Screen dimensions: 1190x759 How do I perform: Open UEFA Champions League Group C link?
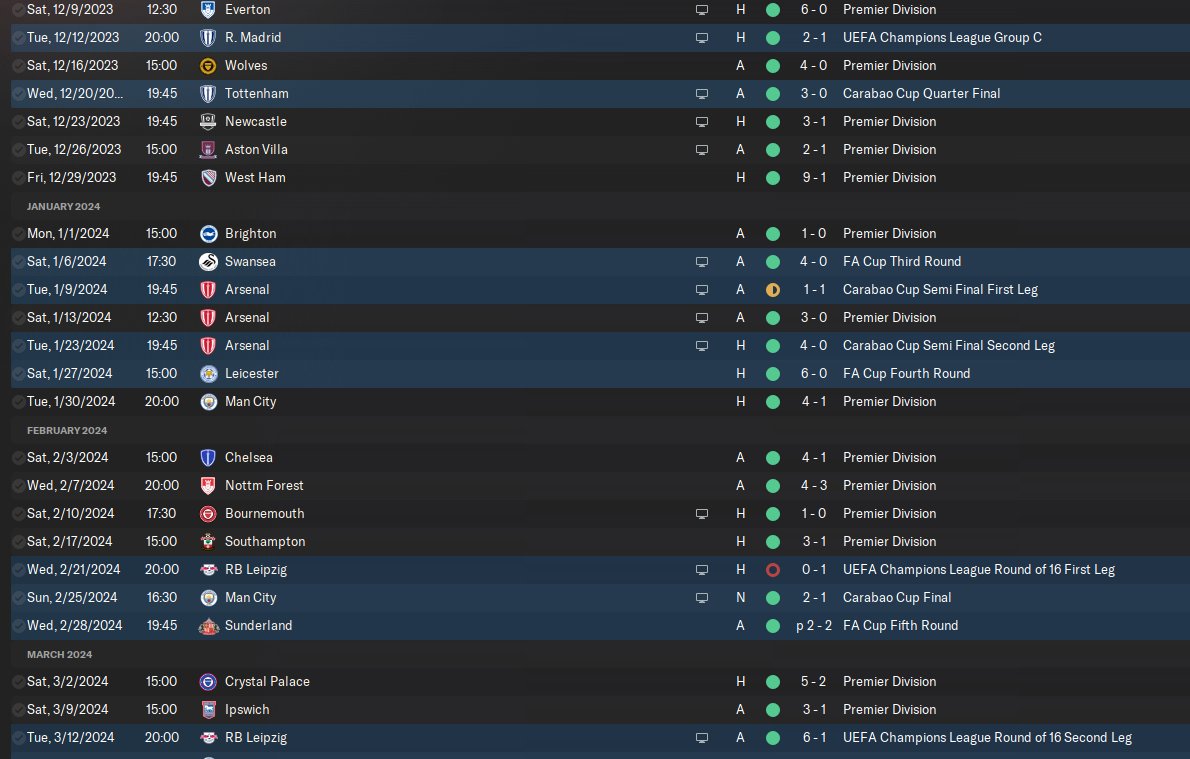pyautogui.click(x=942, y=38)
